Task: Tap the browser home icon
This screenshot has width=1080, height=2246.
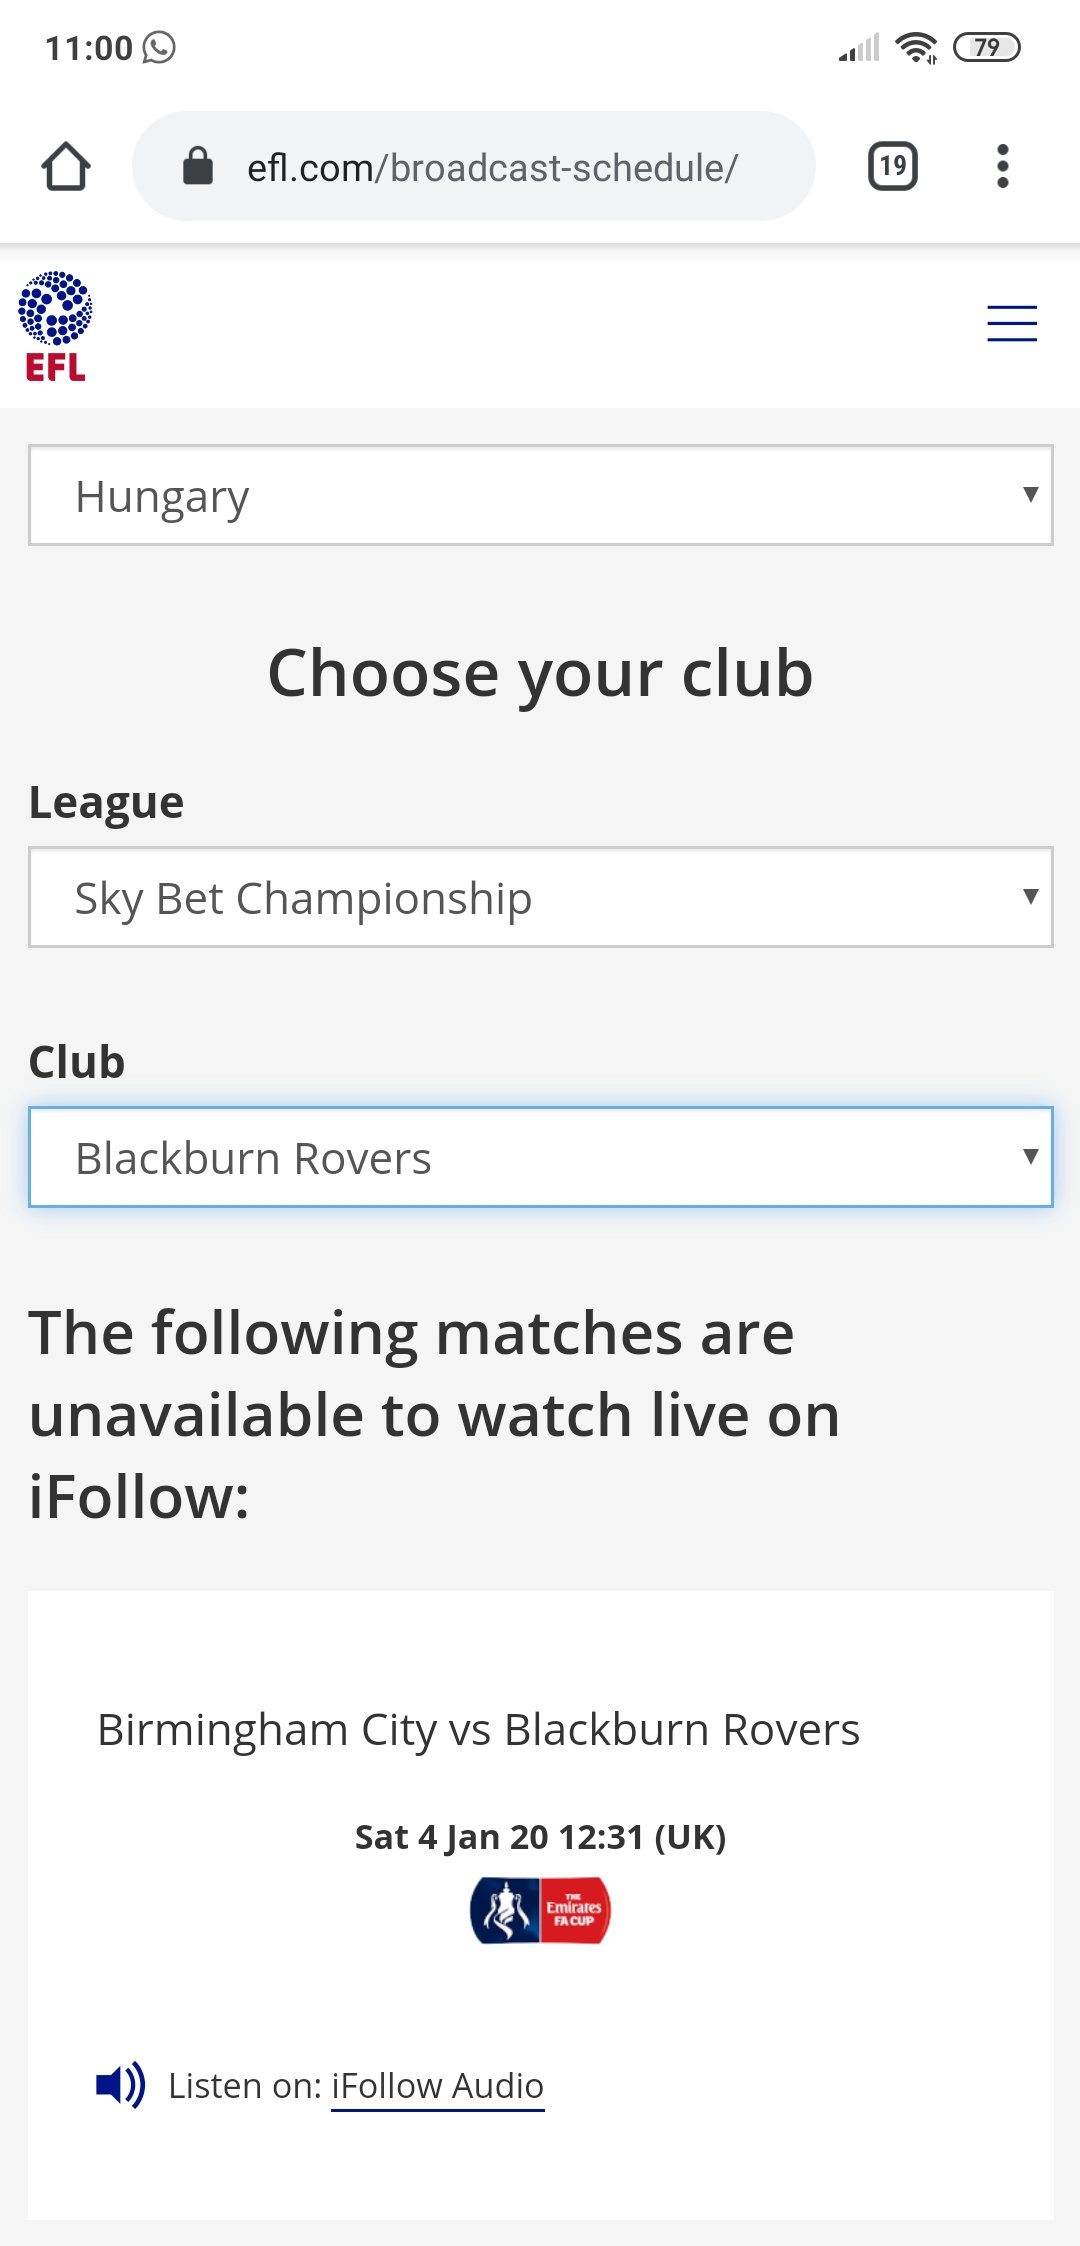Action: [66, 166]
